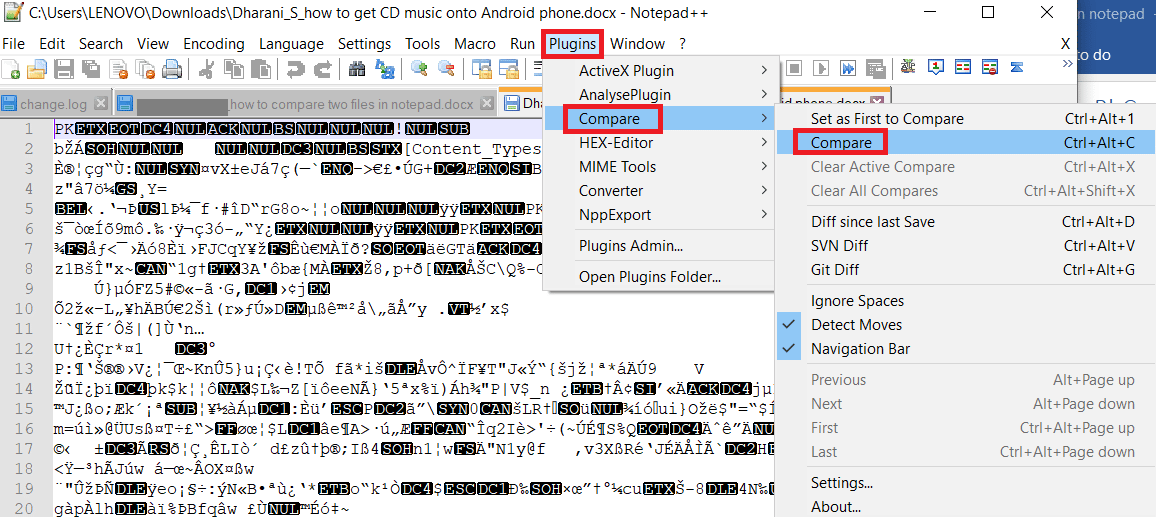Screen dimensions: 1156x517
Task: Select SVN Diff entry
Action: coord(965,246)
